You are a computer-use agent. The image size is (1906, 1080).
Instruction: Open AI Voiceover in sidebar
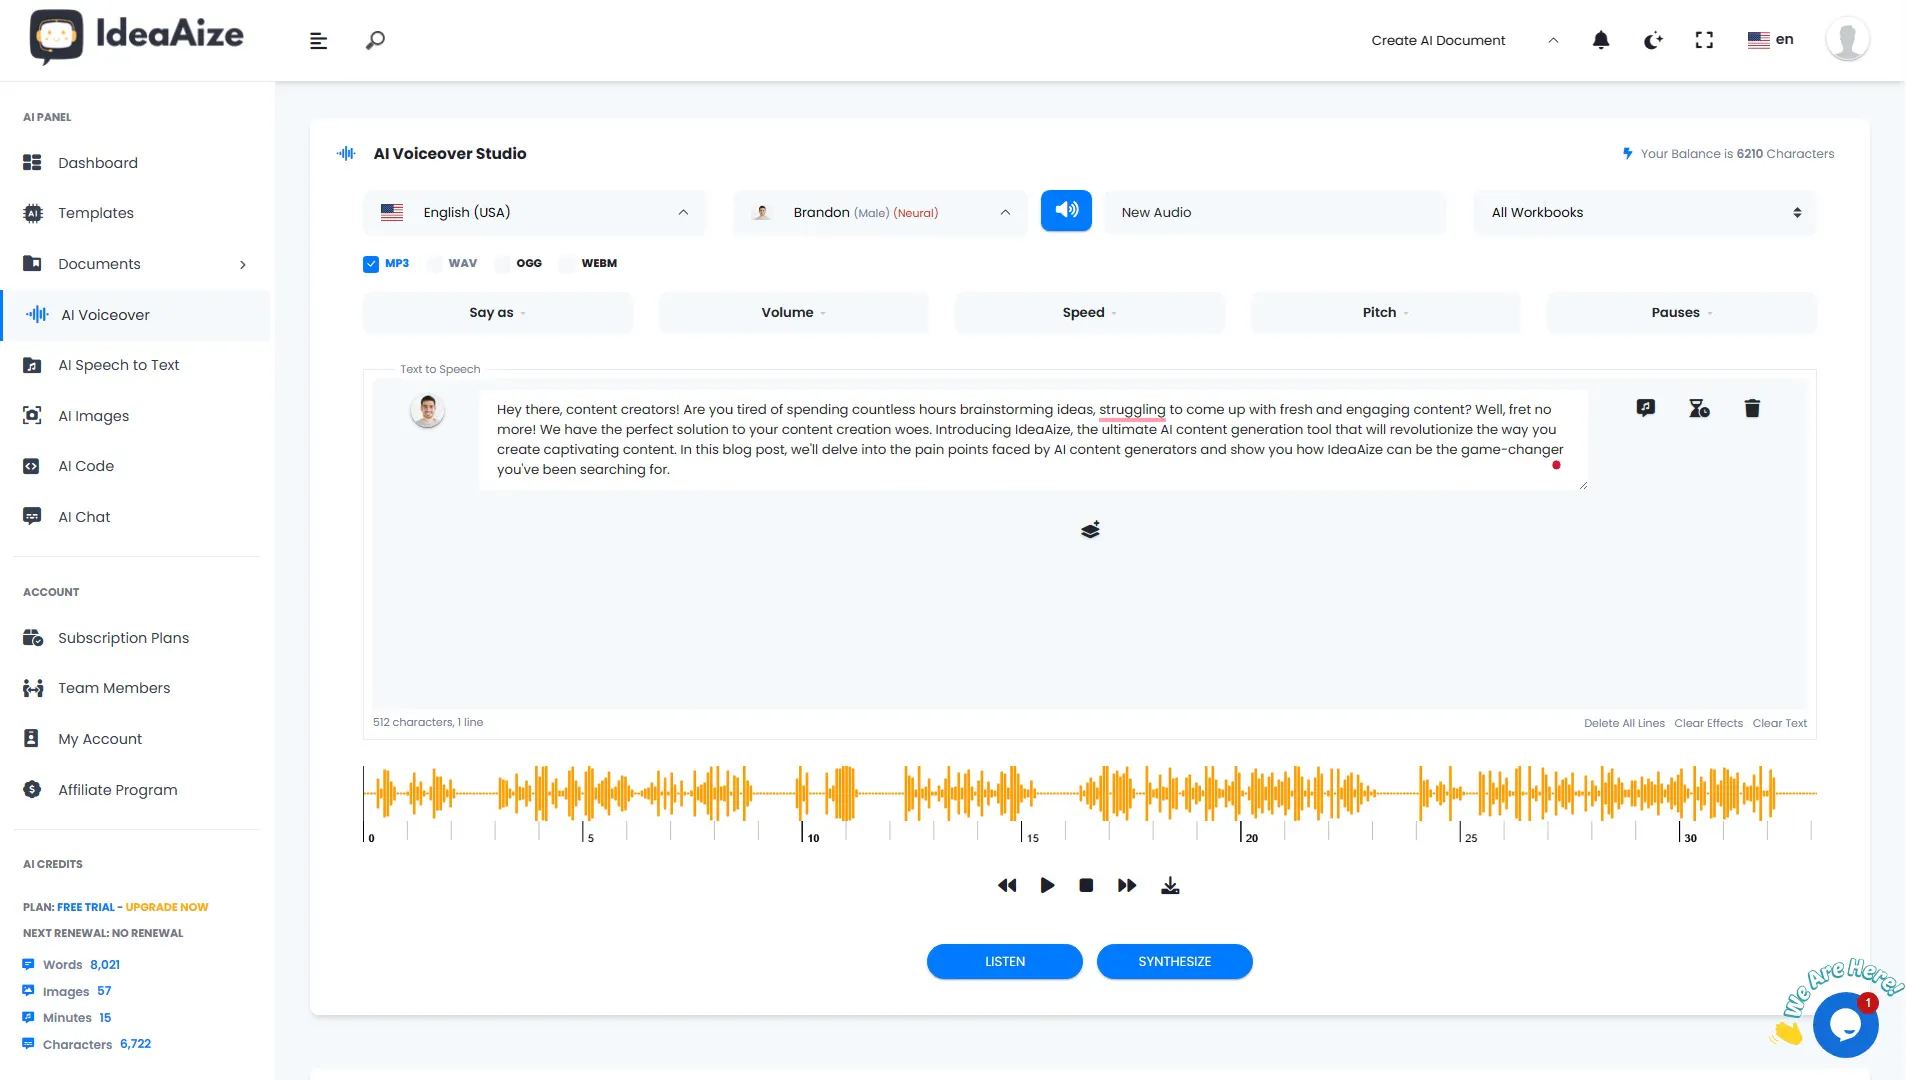click(137, 315)
